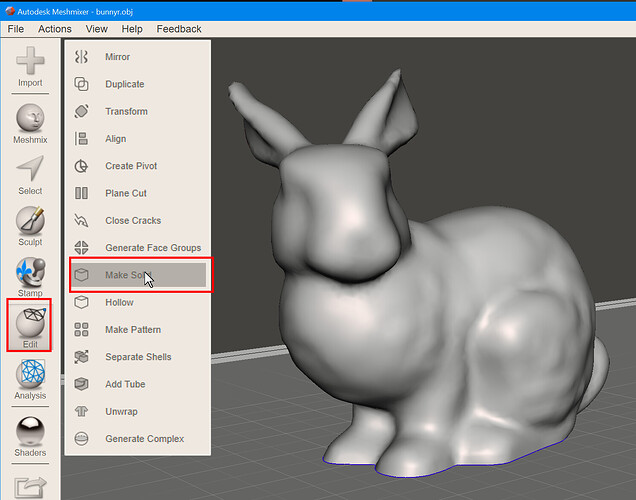This screenshot has width=636, height=500.
Task: Click the export arrow icon at sidebar bottom
Action: 30,487
